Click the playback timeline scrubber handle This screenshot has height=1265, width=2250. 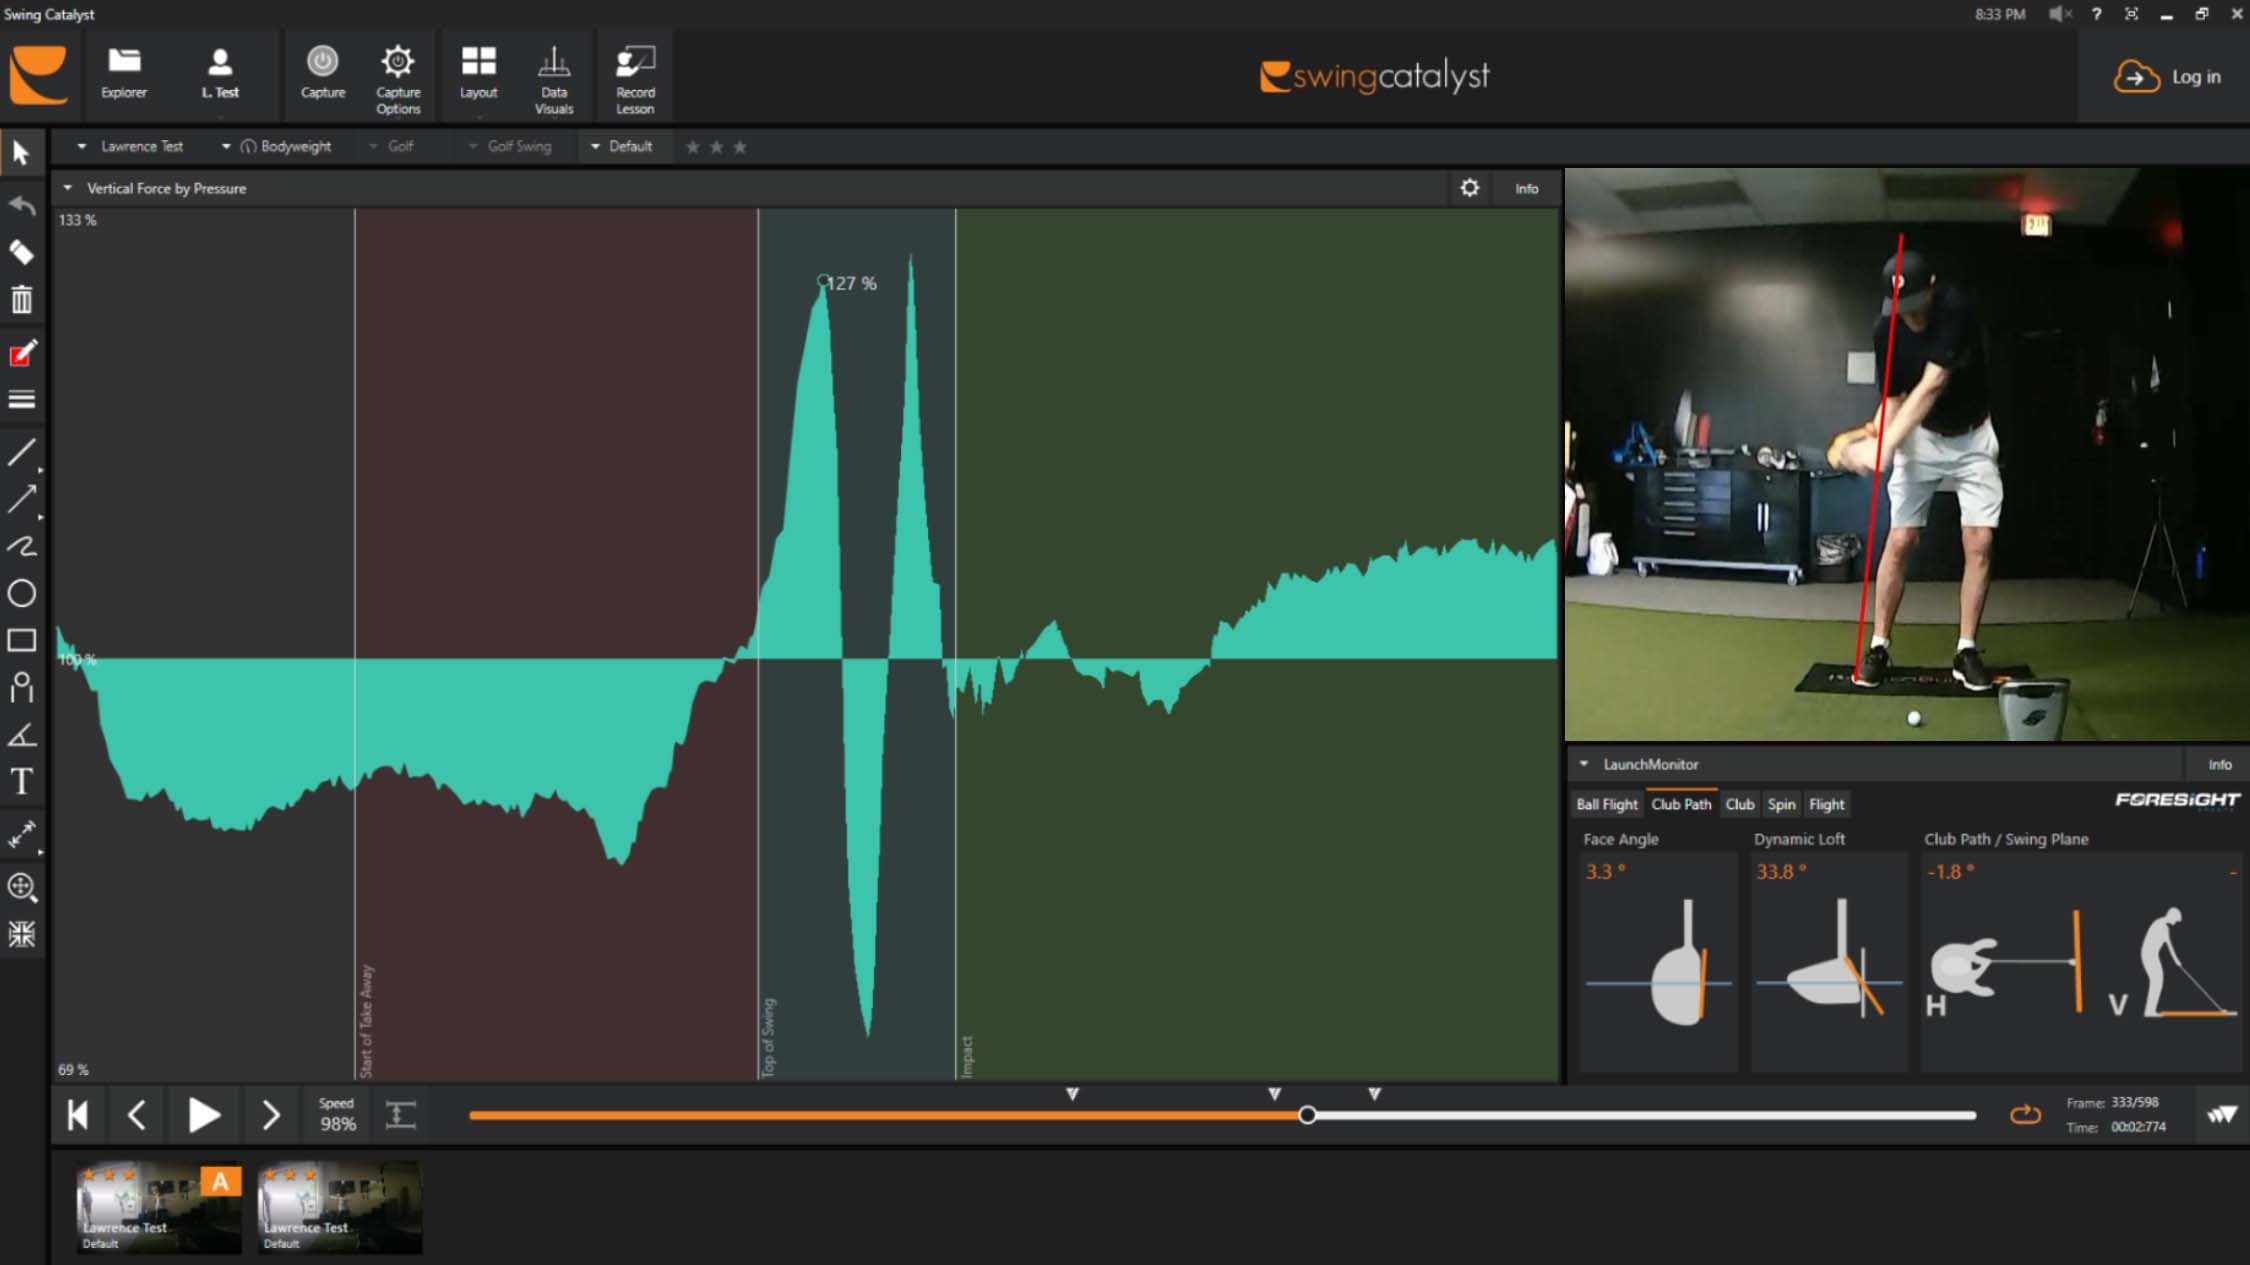(1307, 1115)
